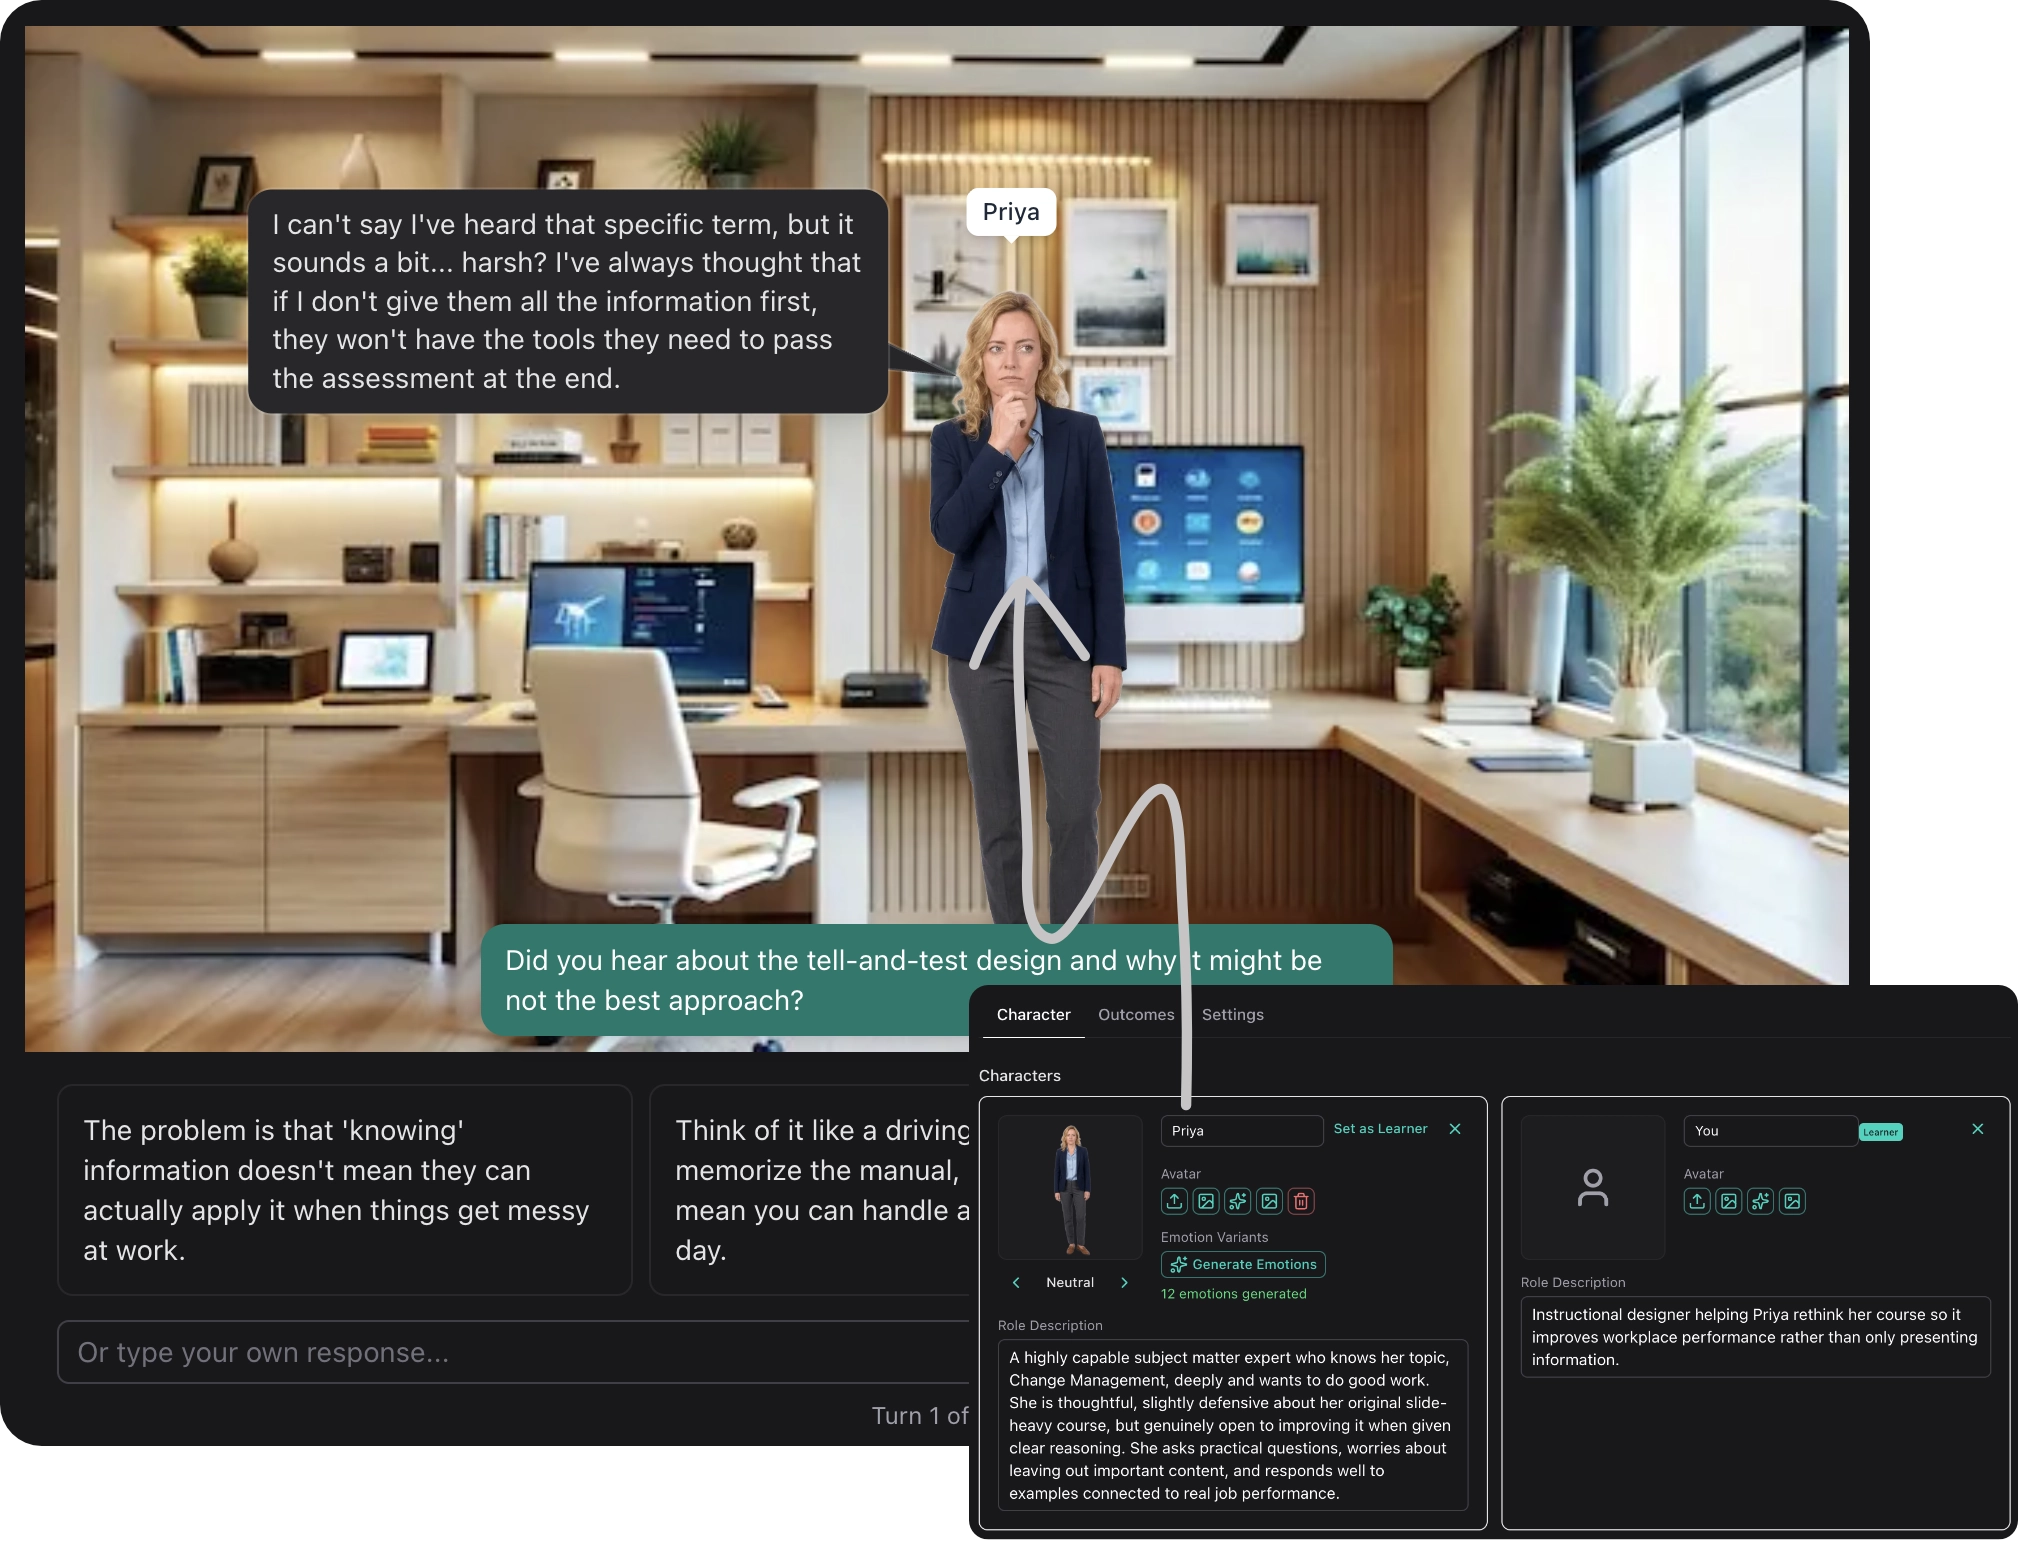Delete Priya's avatar with trash icon
The image size is (2022, 1544).
pyautogui.click(x=1301, y=1201)
